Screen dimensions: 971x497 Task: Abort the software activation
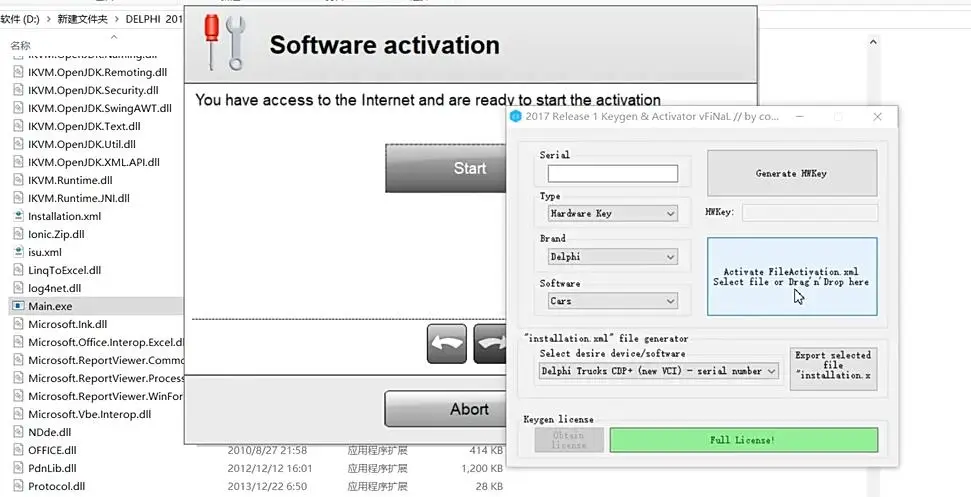[446, 408]
